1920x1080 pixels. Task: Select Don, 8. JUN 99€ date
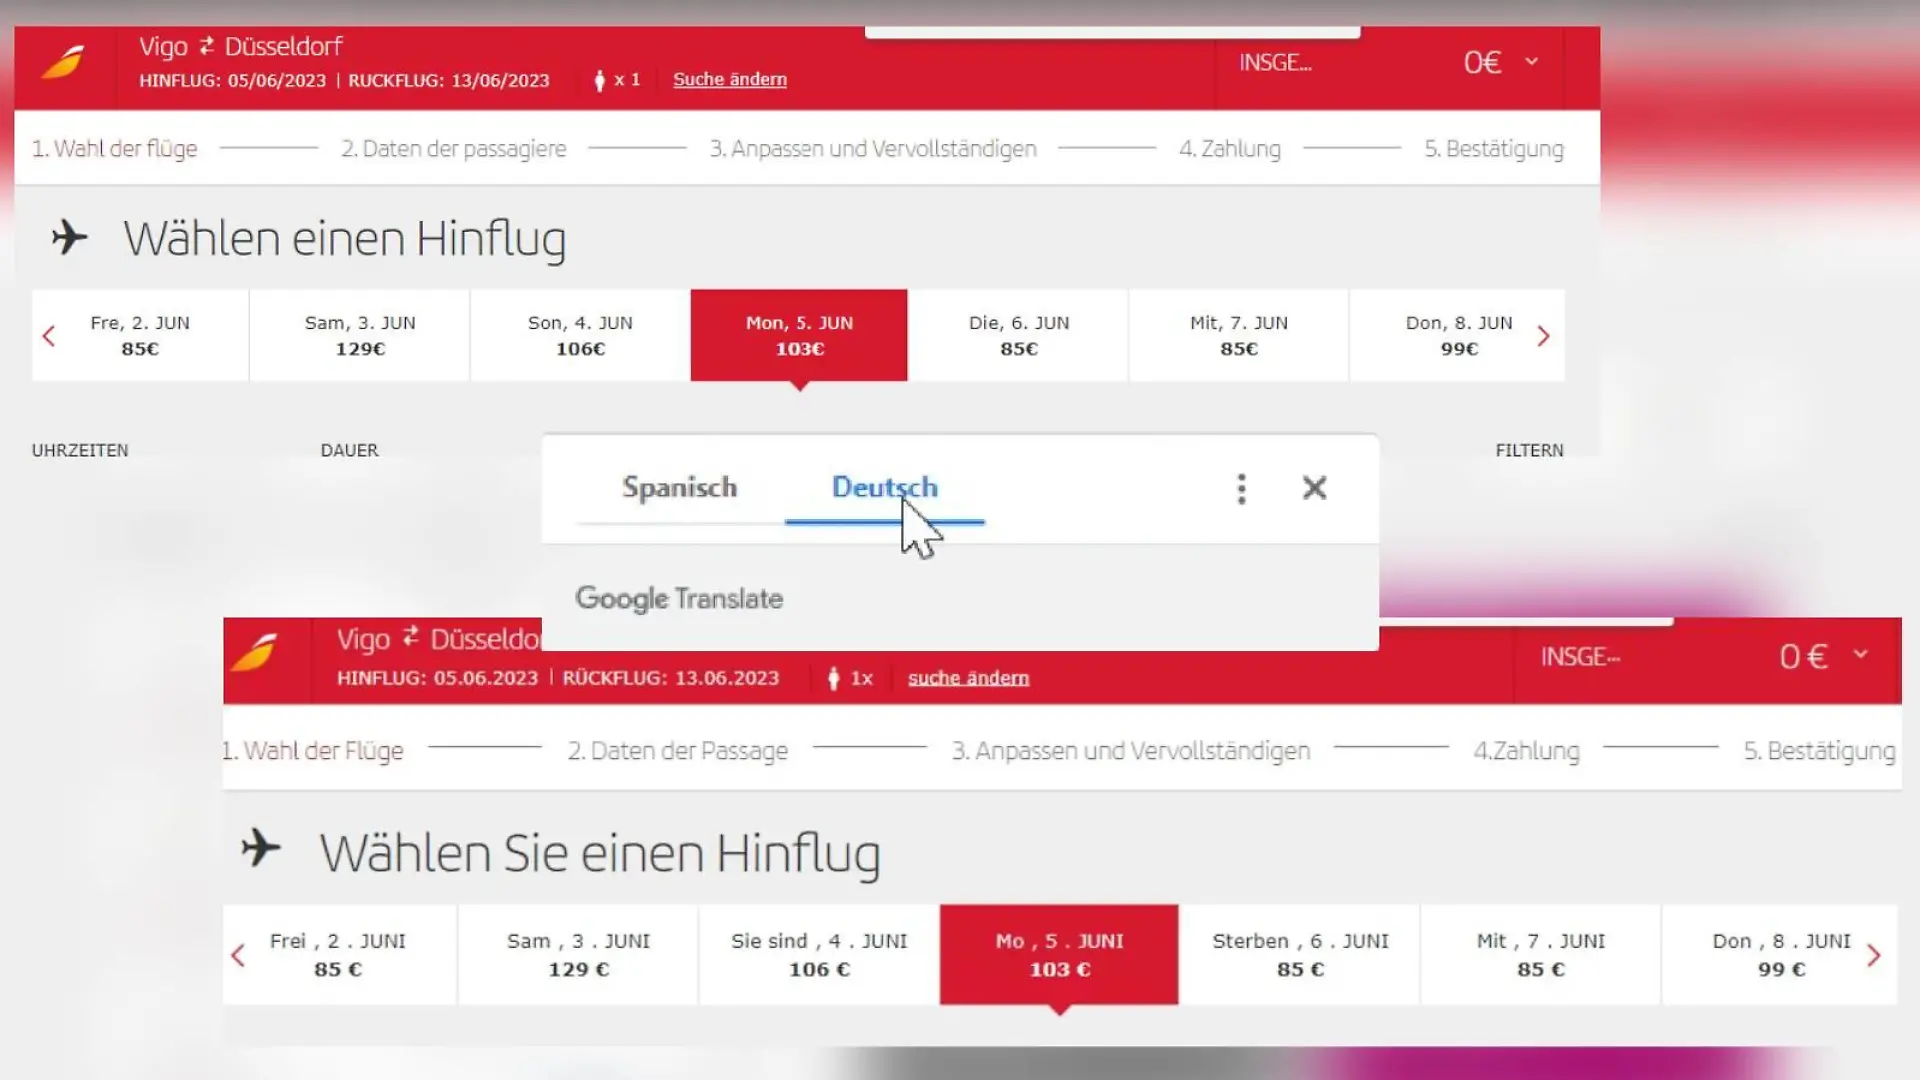tap(1458, 335)
